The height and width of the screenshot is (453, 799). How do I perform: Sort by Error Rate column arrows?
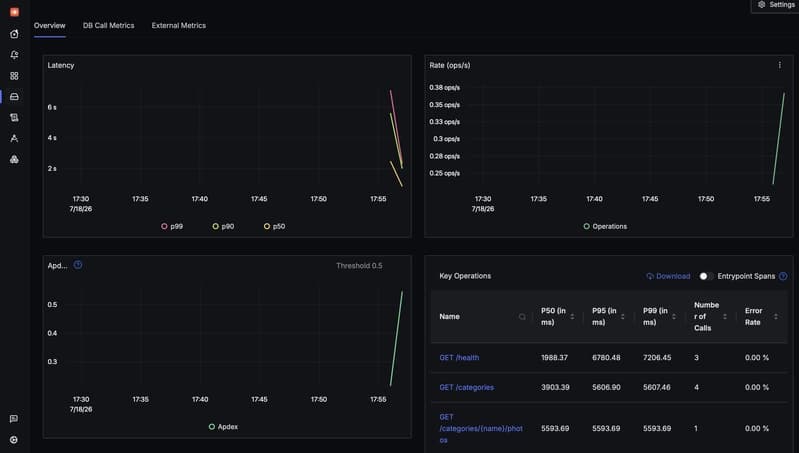776,316
